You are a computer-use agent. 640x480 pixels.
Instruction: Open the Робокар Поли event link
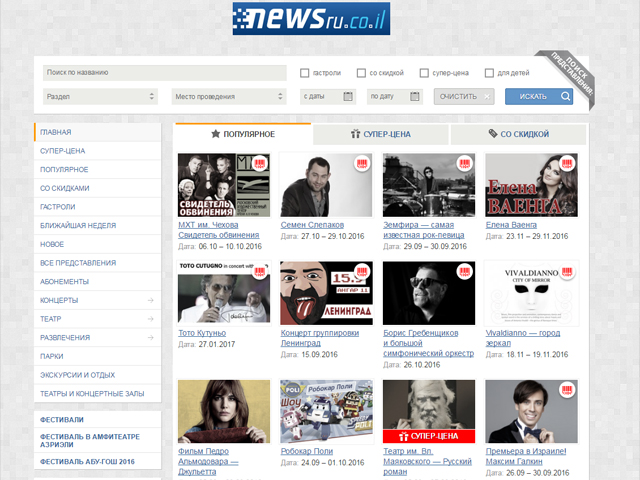tap(307, 451)
